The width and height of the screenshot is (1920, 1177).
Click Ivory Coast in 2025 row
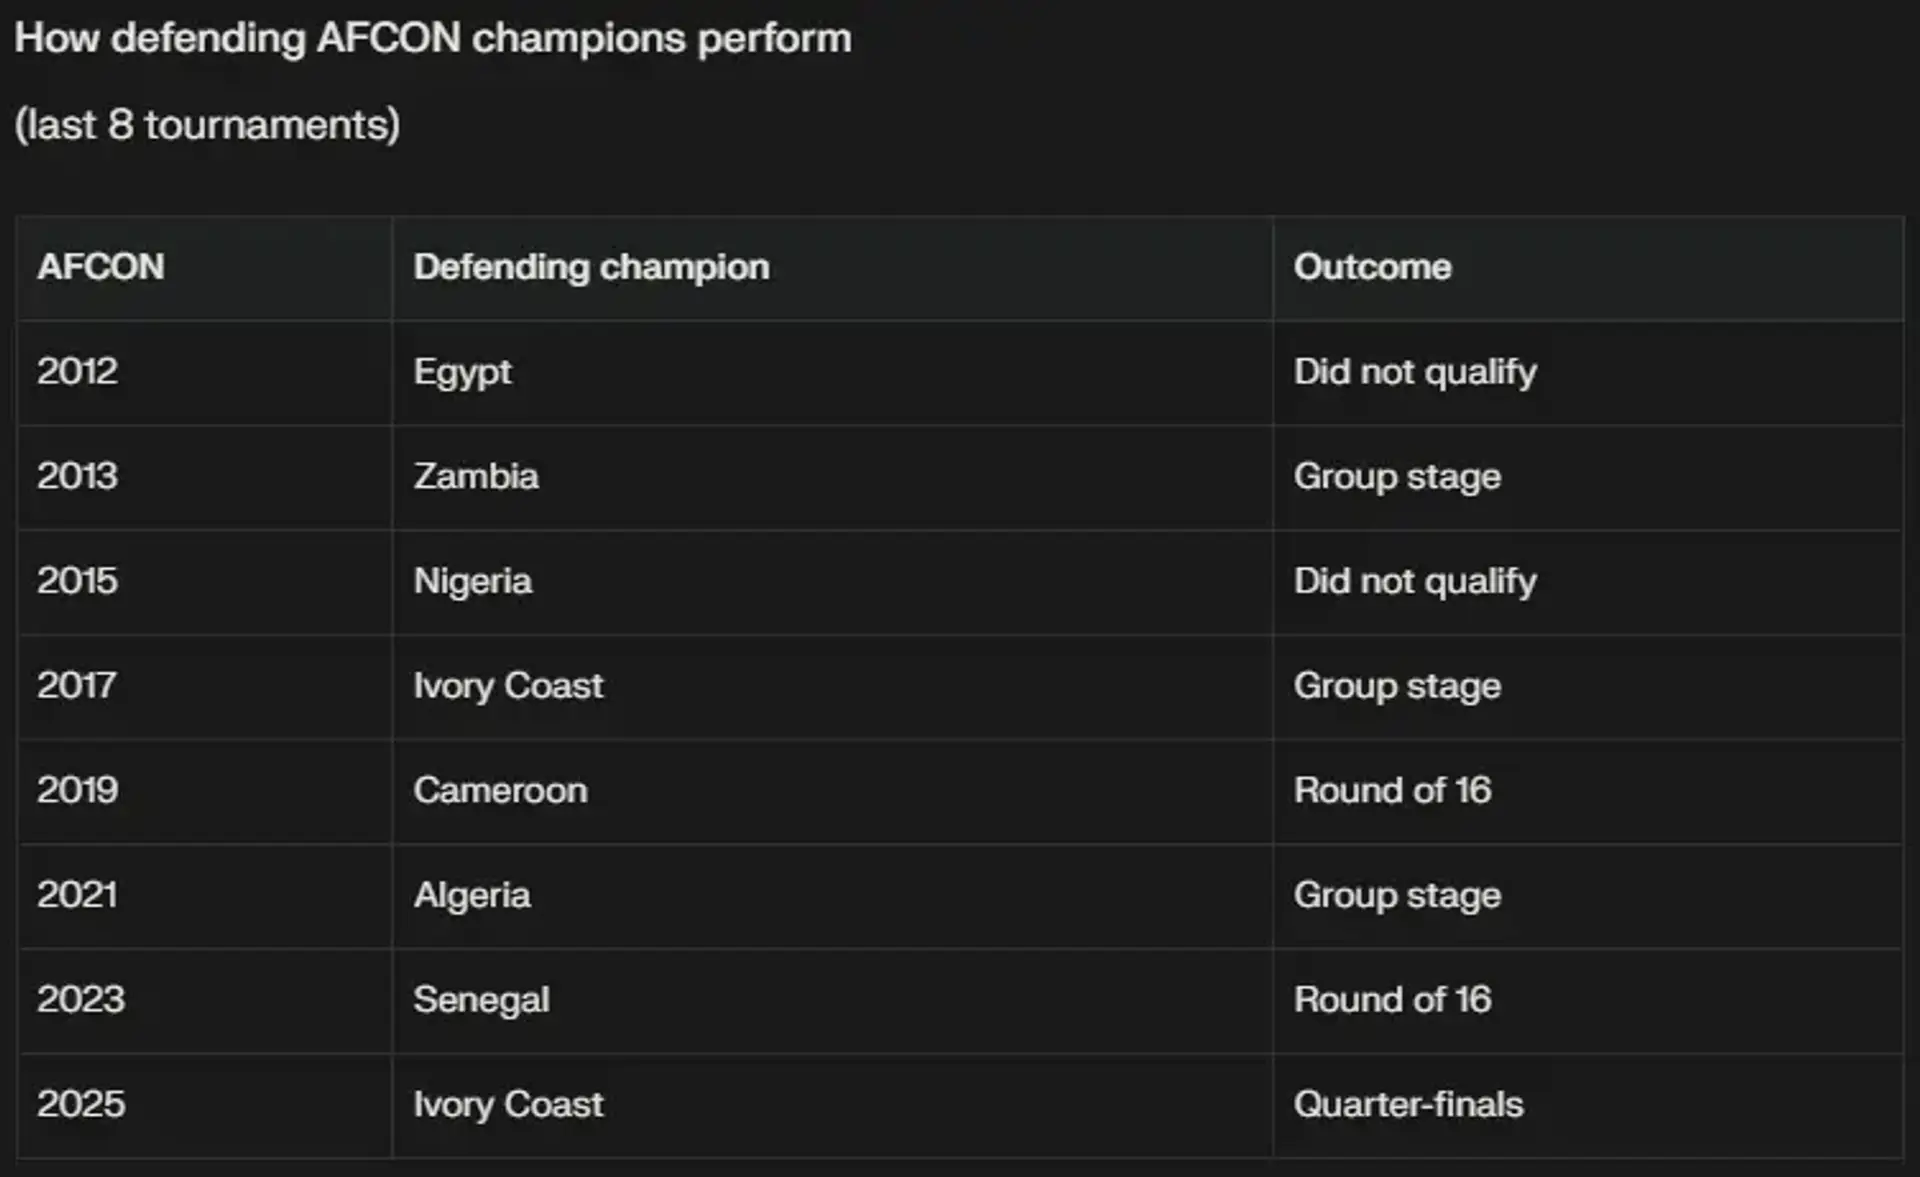tap(508, 1104)
